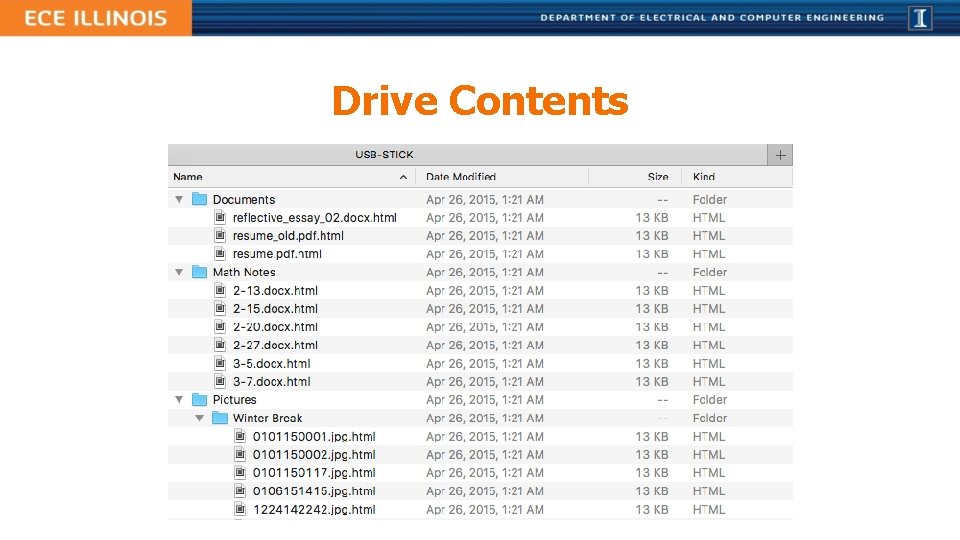Sort by Size column header
Viewport: 960px width, 540px height.
coord(658,176)
